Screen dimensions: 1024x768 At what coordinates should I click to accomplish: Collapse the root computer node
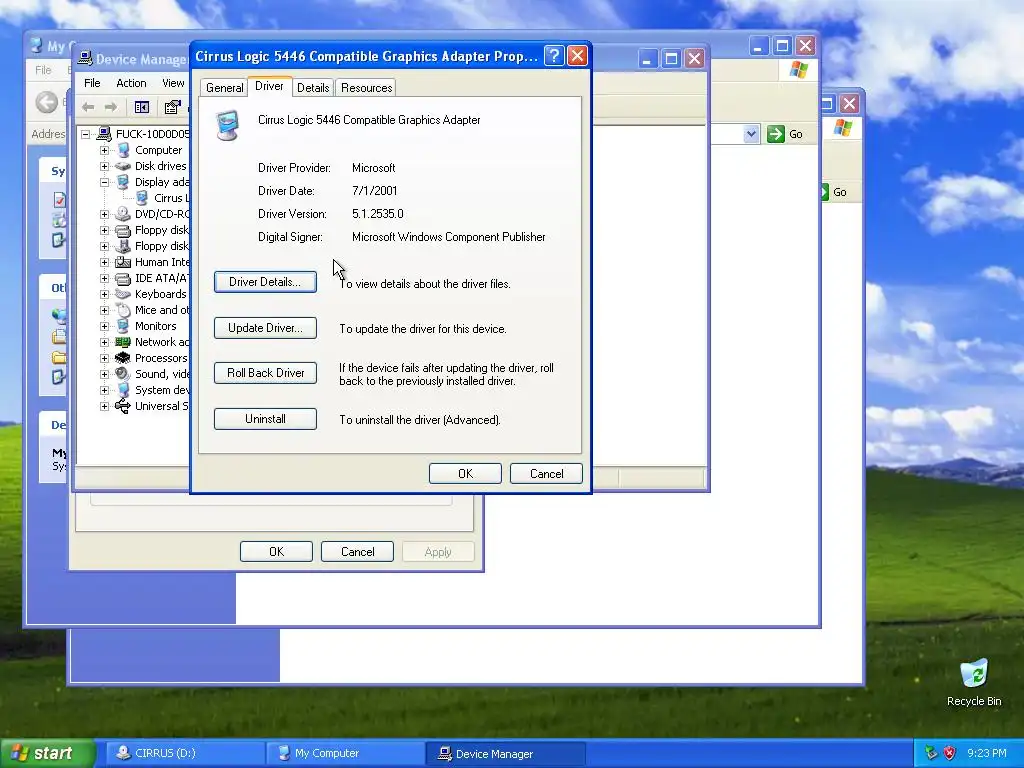(x=86, y=135)
